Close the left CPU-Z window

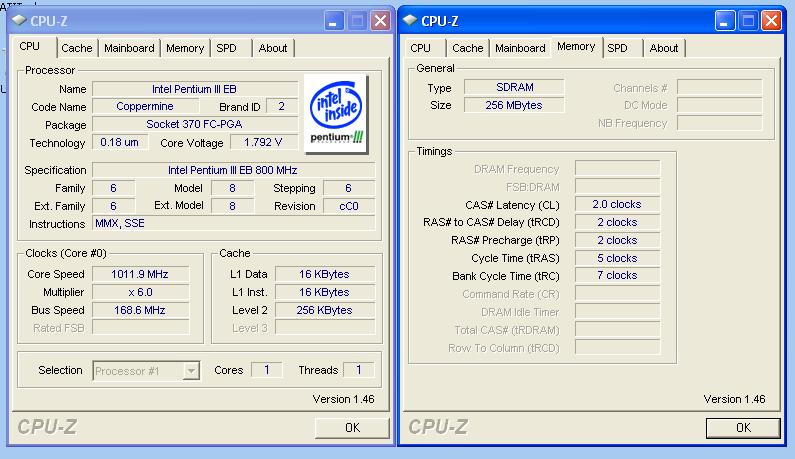click(380, 21)
